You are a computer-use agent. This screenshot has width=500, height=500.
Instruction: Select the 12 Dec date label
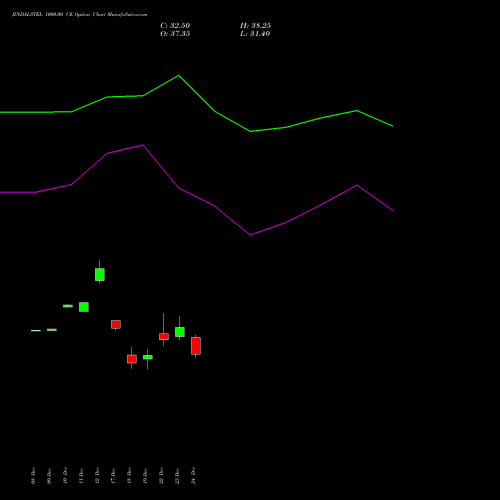[x=97, y=476]
